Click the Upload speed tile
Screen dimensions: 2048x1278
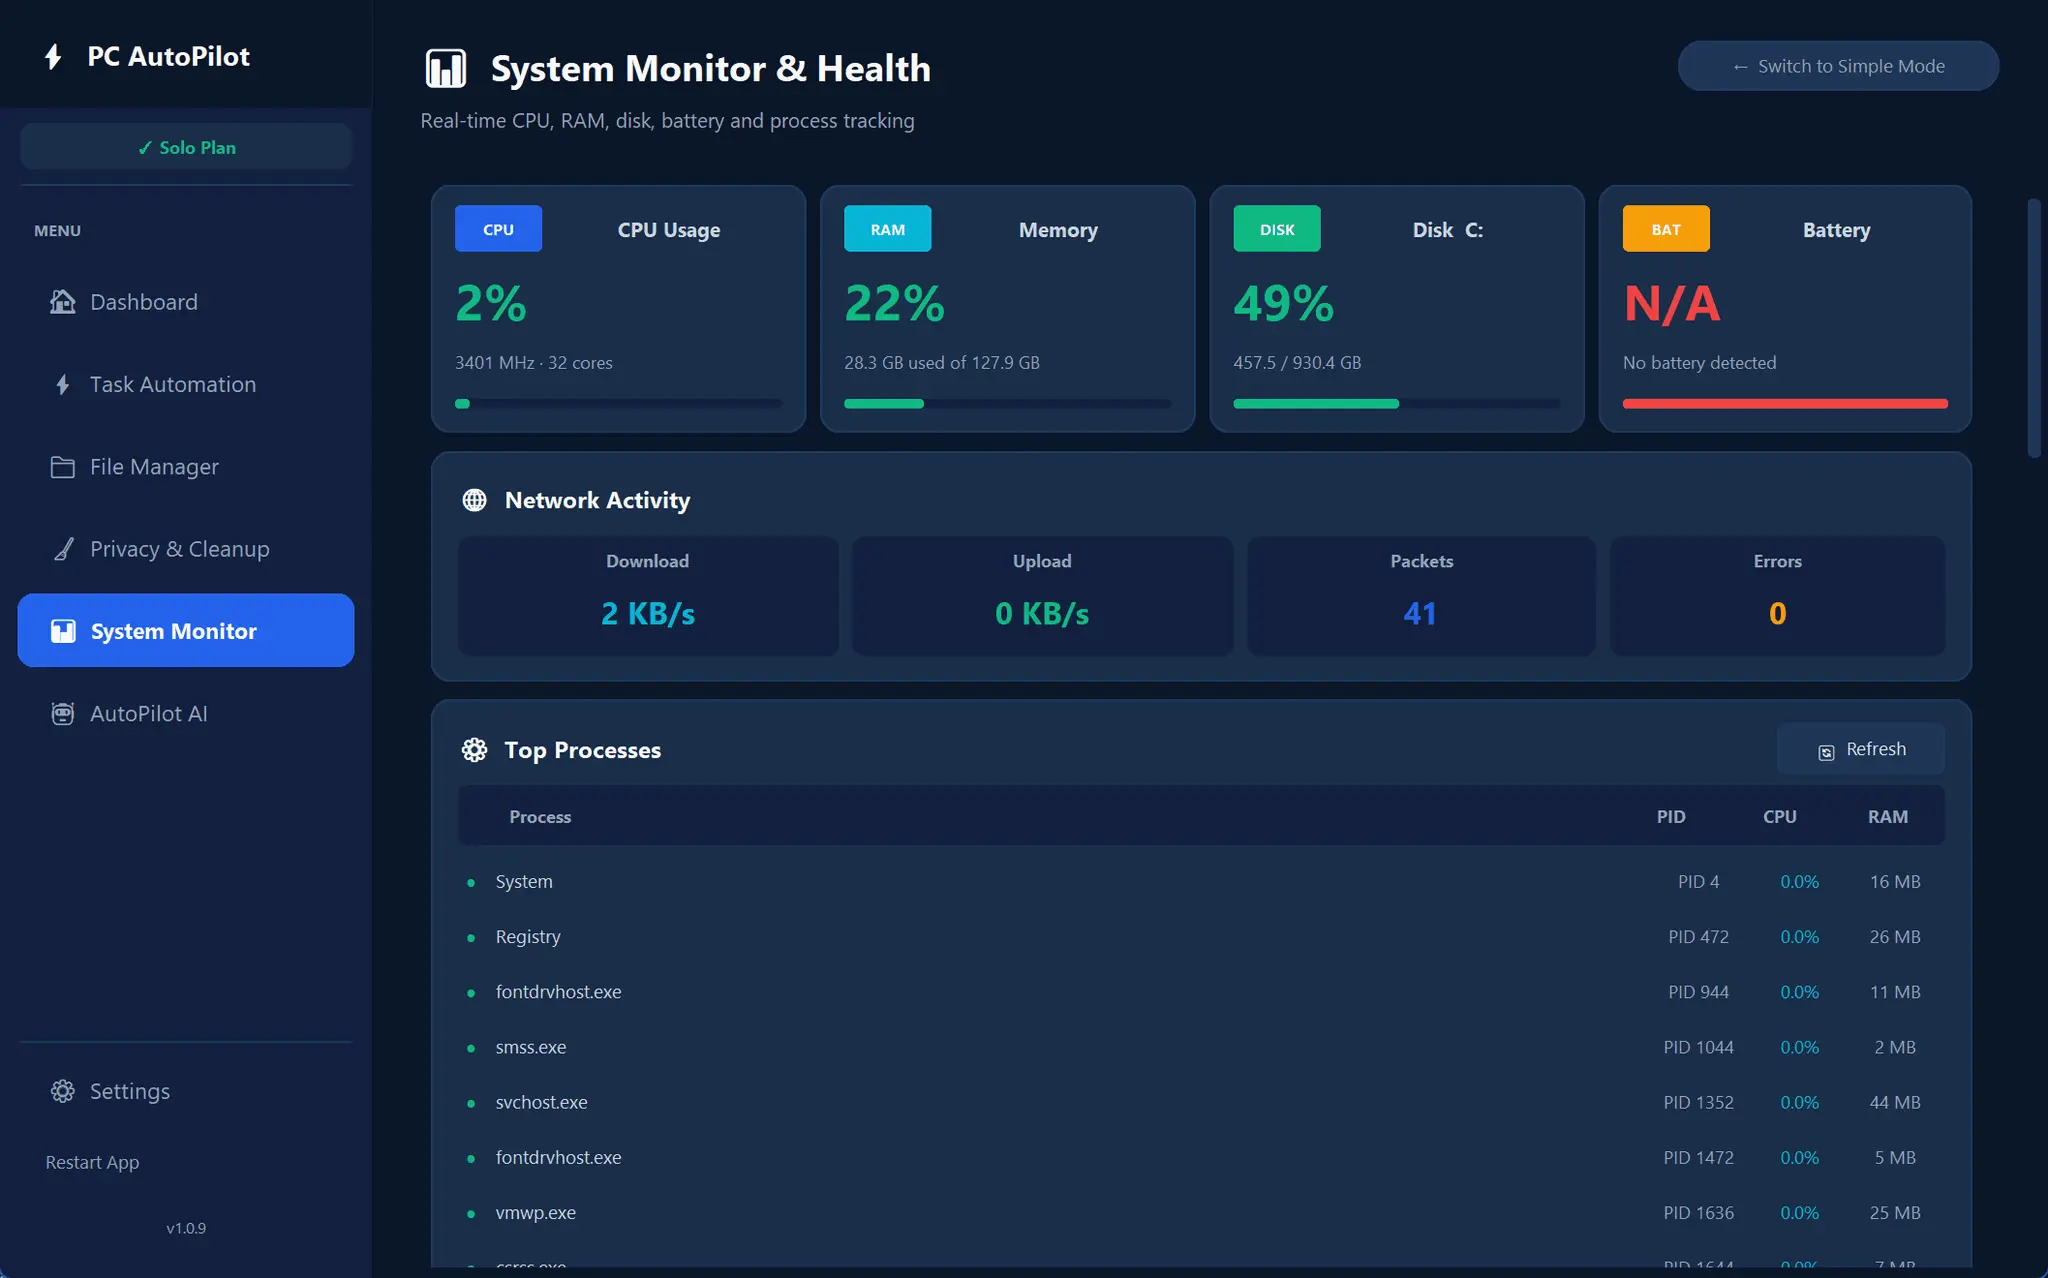coord(1042,596)
